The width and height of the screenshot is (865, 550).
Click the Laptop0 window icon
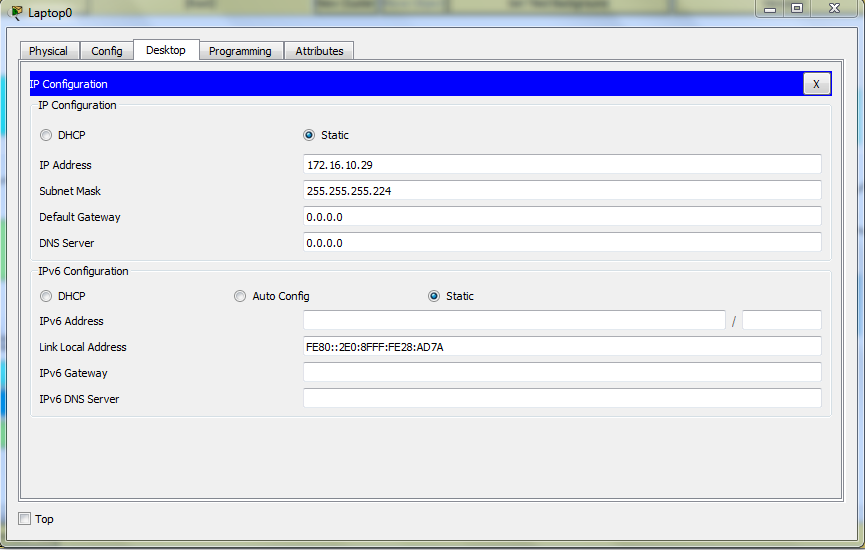17,12
